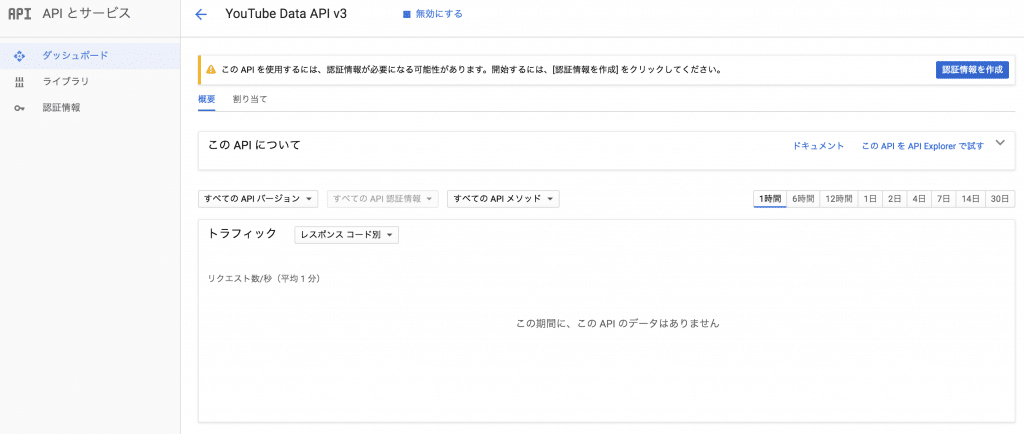Expand the この API について section chevron
1024x434 pixels.
pos(1000,144)
